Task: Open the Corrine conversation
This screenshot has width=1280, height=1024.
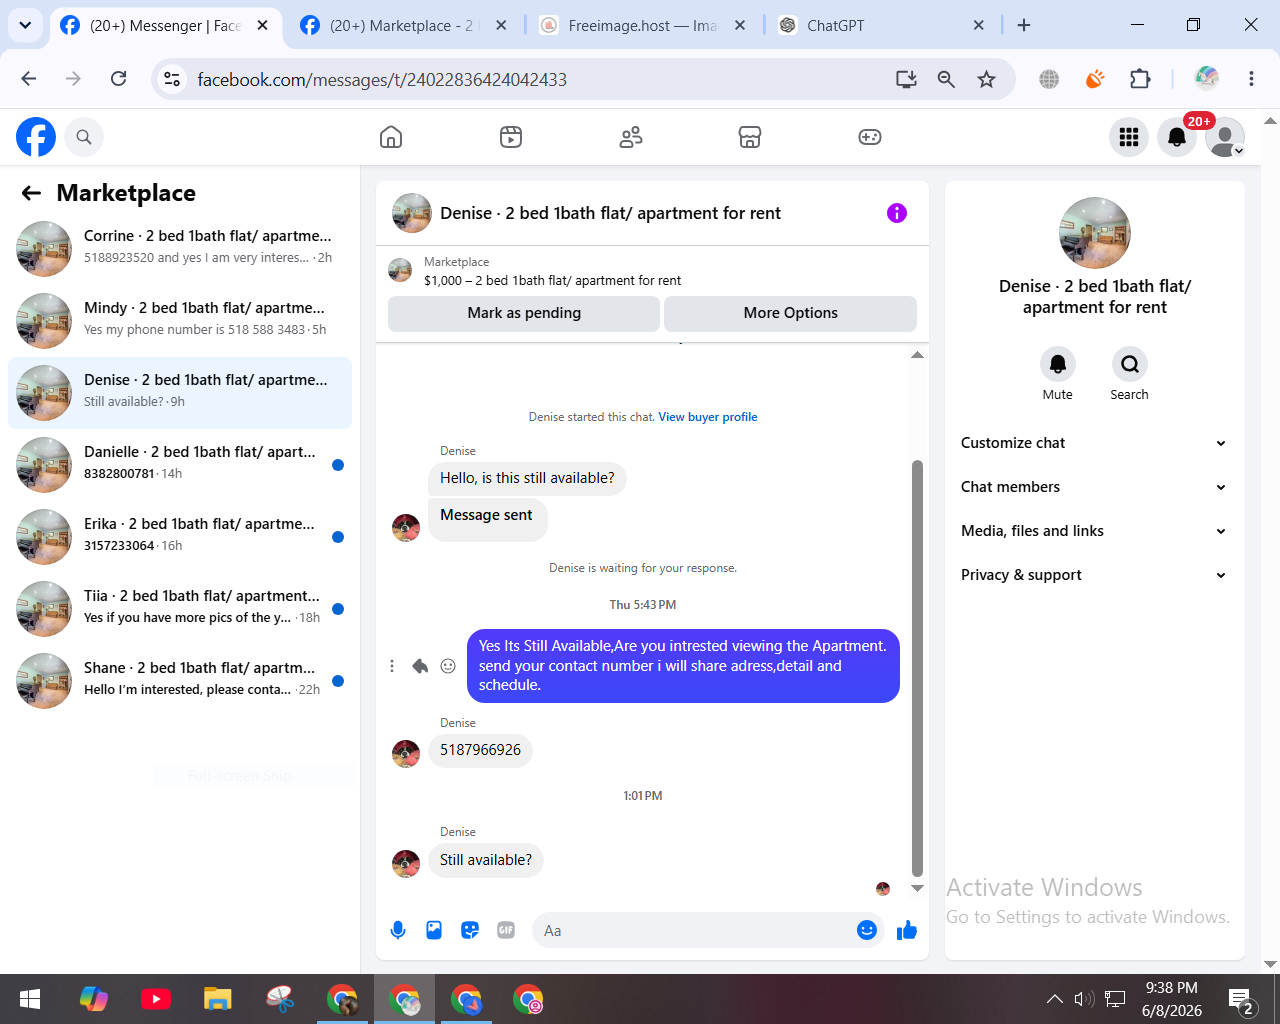Action: coord(180,248)
